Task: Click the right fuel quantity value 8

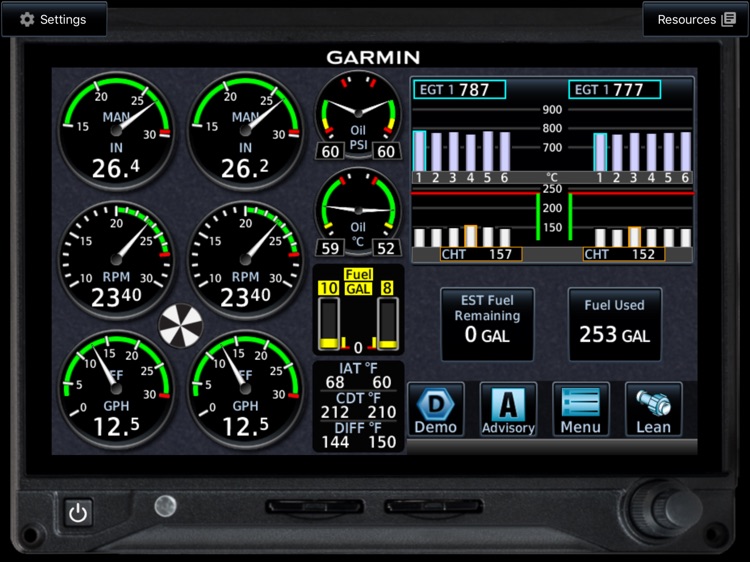Action: coord(386,288)
